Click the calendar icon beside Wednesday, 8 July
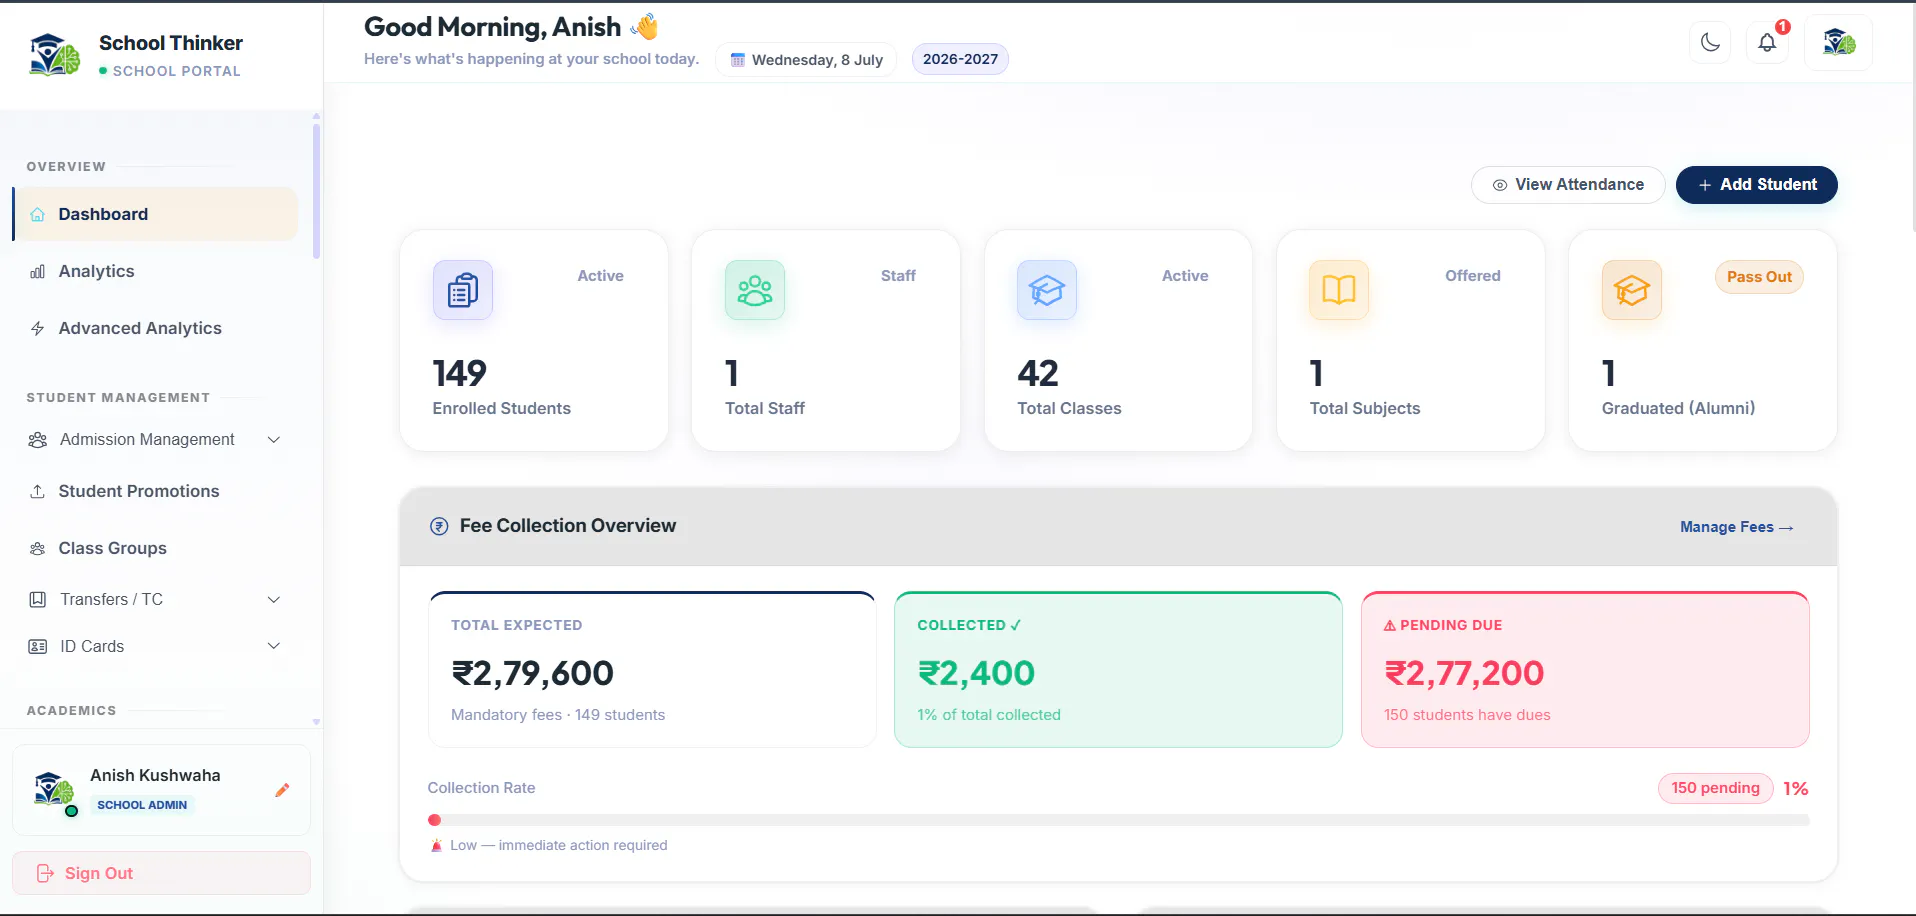 click(x=738, y=60)
